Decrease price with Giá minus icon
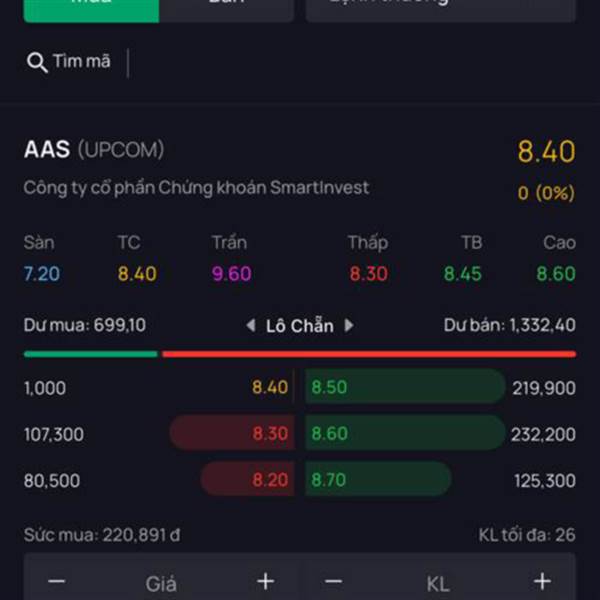This screenshot has width=600, height=600. 57,582
